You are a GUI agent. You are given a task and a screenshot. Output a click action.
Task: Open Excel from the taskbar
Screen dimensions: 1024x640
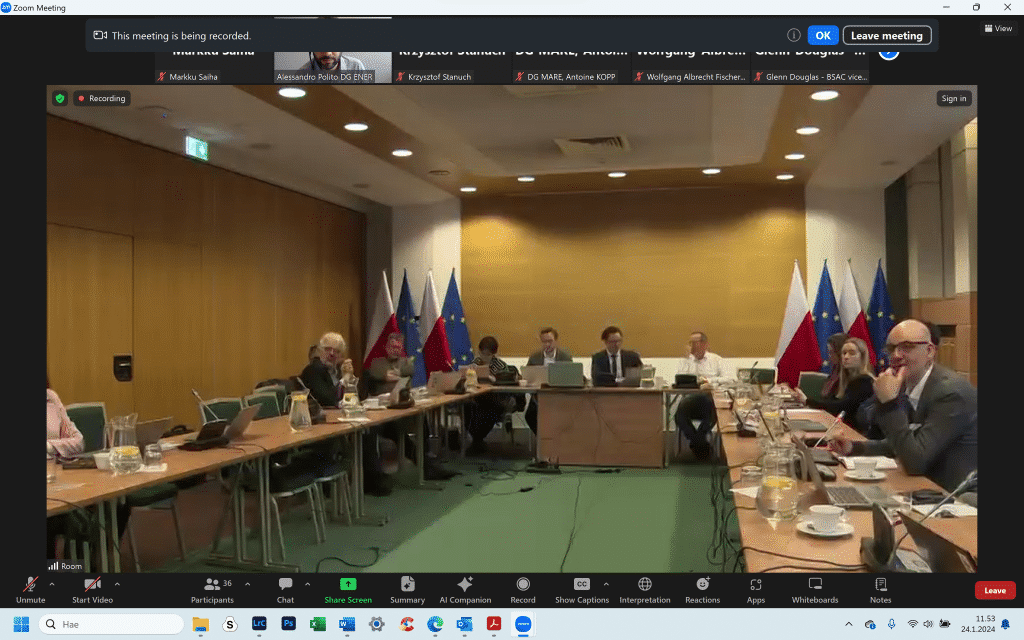pyautogui.click(x=318, y=624)
